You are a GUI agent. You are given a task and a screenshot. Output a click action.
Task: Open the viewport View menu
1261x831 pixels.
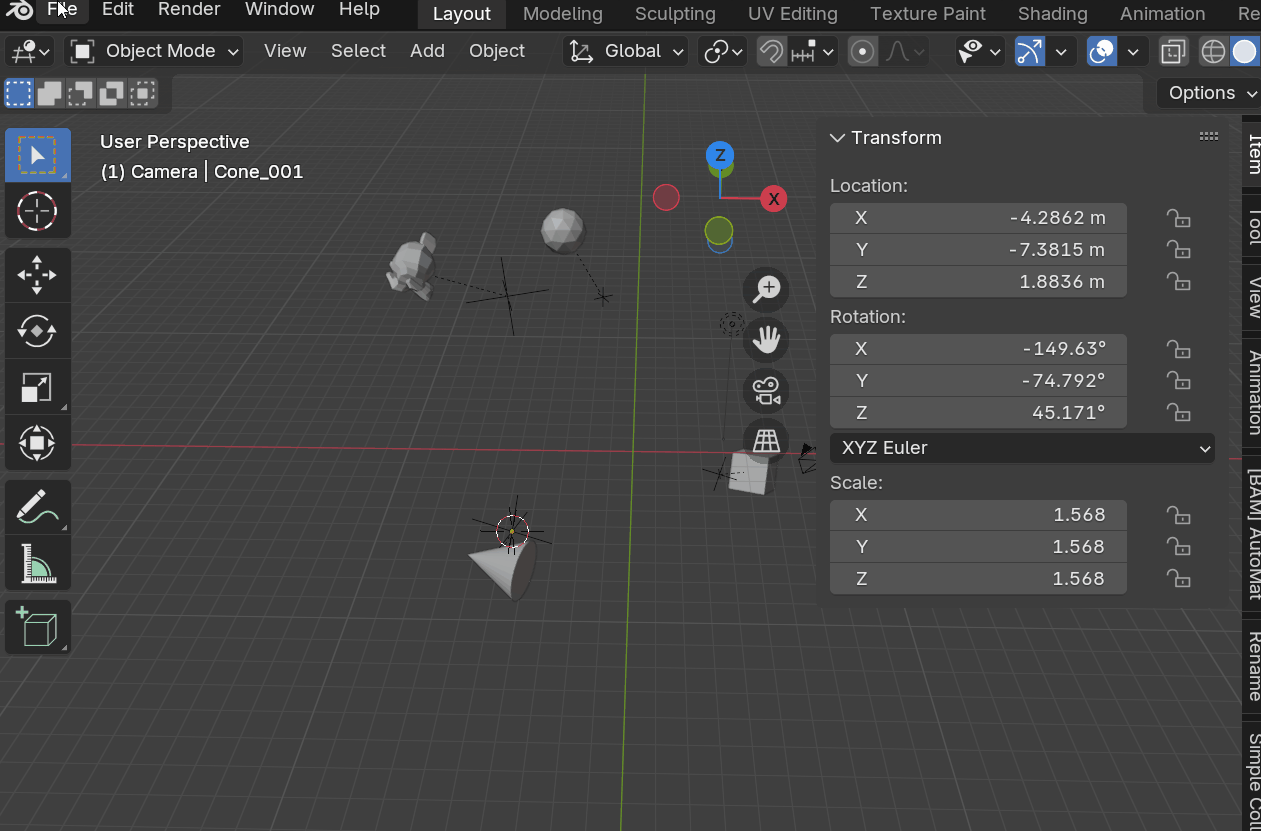285,51
